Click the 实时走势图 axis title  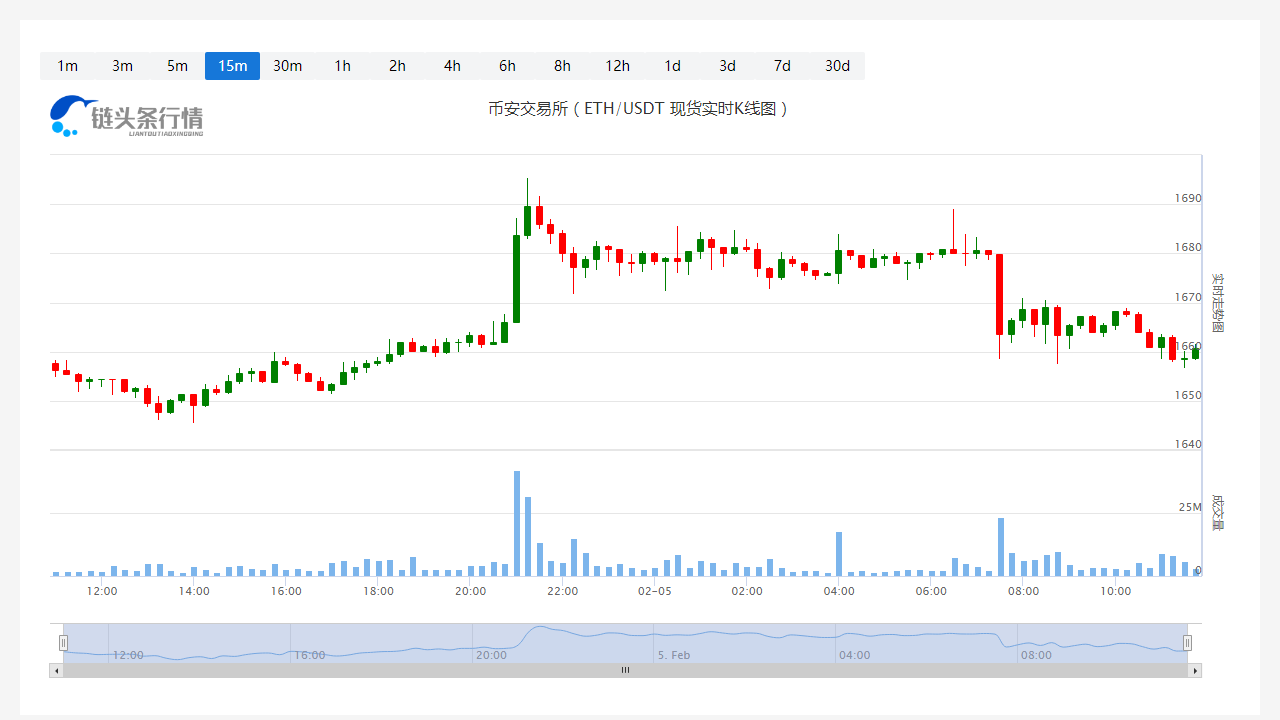[1217, 302]
